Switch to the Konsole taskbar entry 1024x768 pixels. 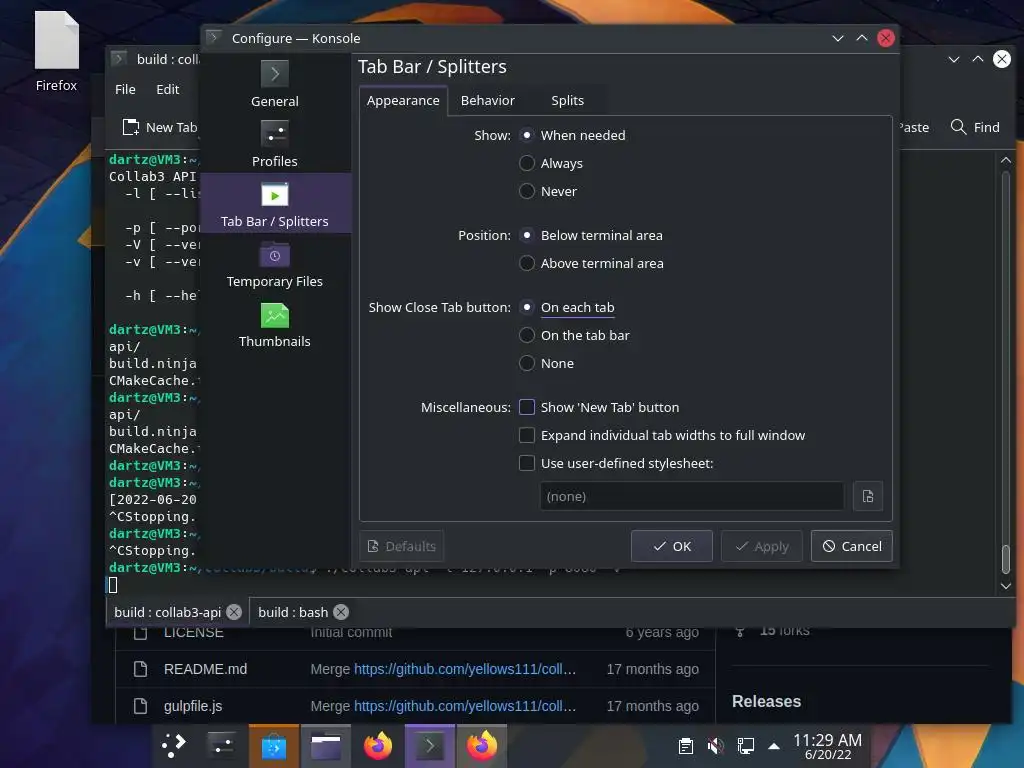pyautogui.click(x=430, y=745)
